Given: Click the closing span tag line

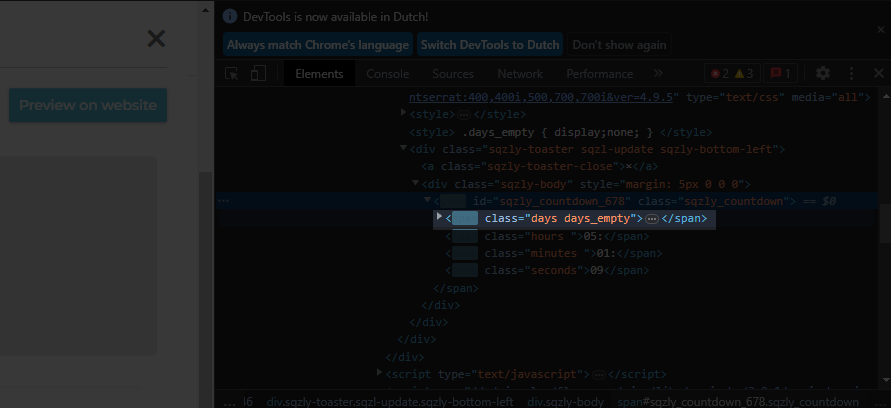Looking at the screenshot, I should 456,288.
